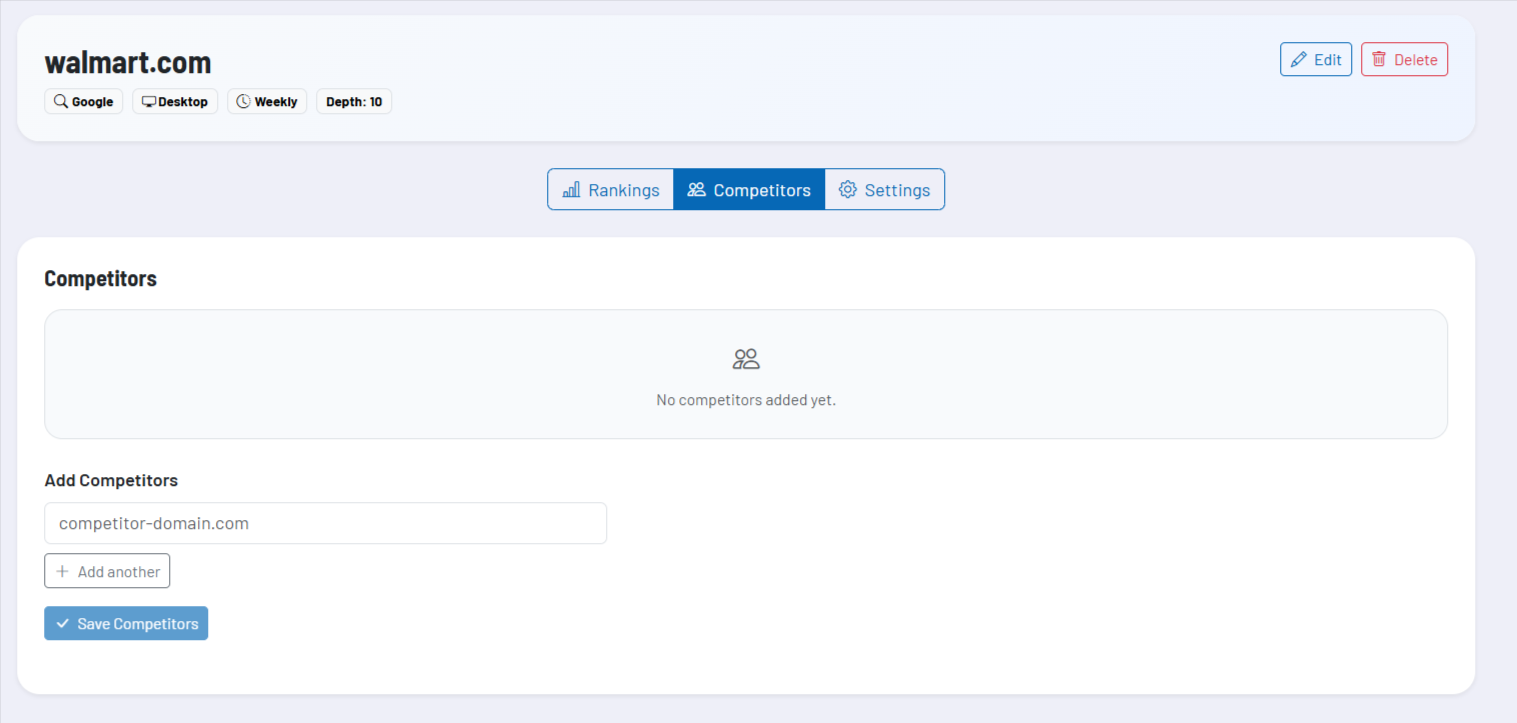This screenshot has width=1517, height=723.
Task: Click the people icon above the 'No competitors added yet.' message
Action: click(x=746, y=359)
